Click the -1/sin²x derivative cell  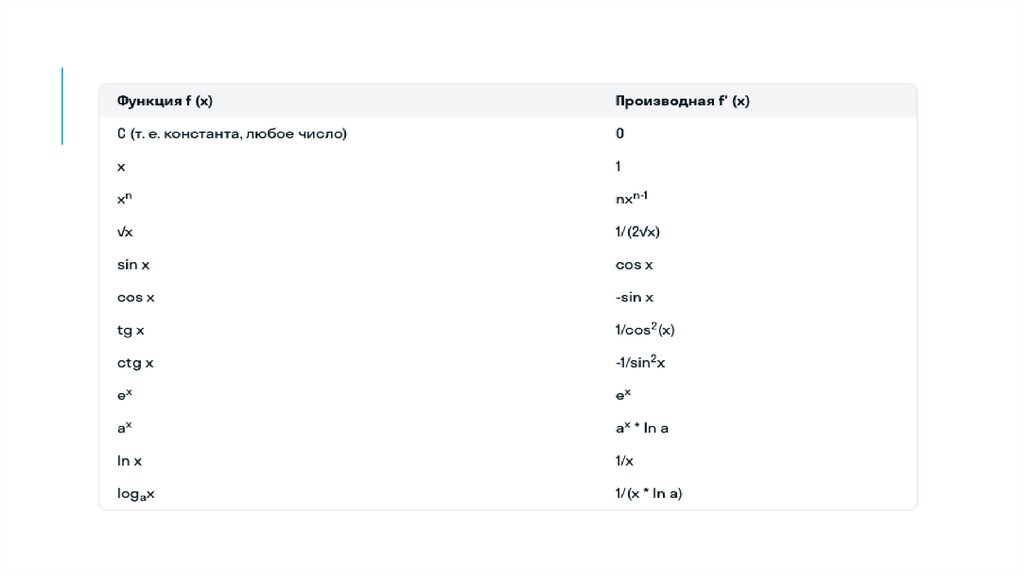click(641, 363)
